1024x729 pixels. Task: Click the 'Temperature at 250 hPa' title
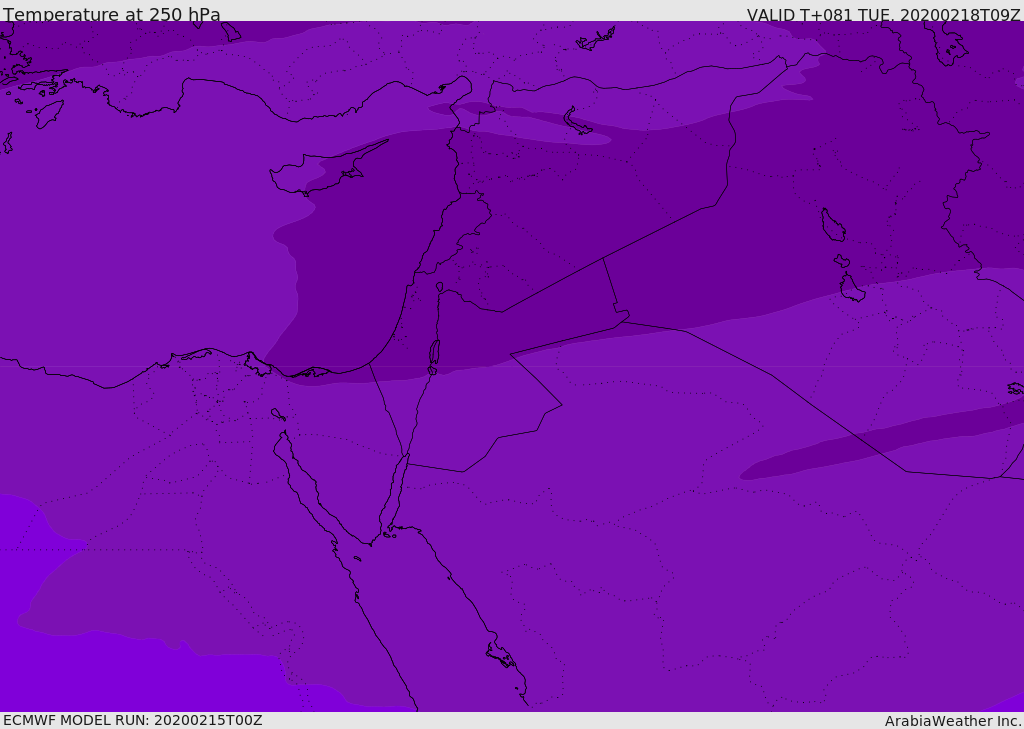coord(112,15)
